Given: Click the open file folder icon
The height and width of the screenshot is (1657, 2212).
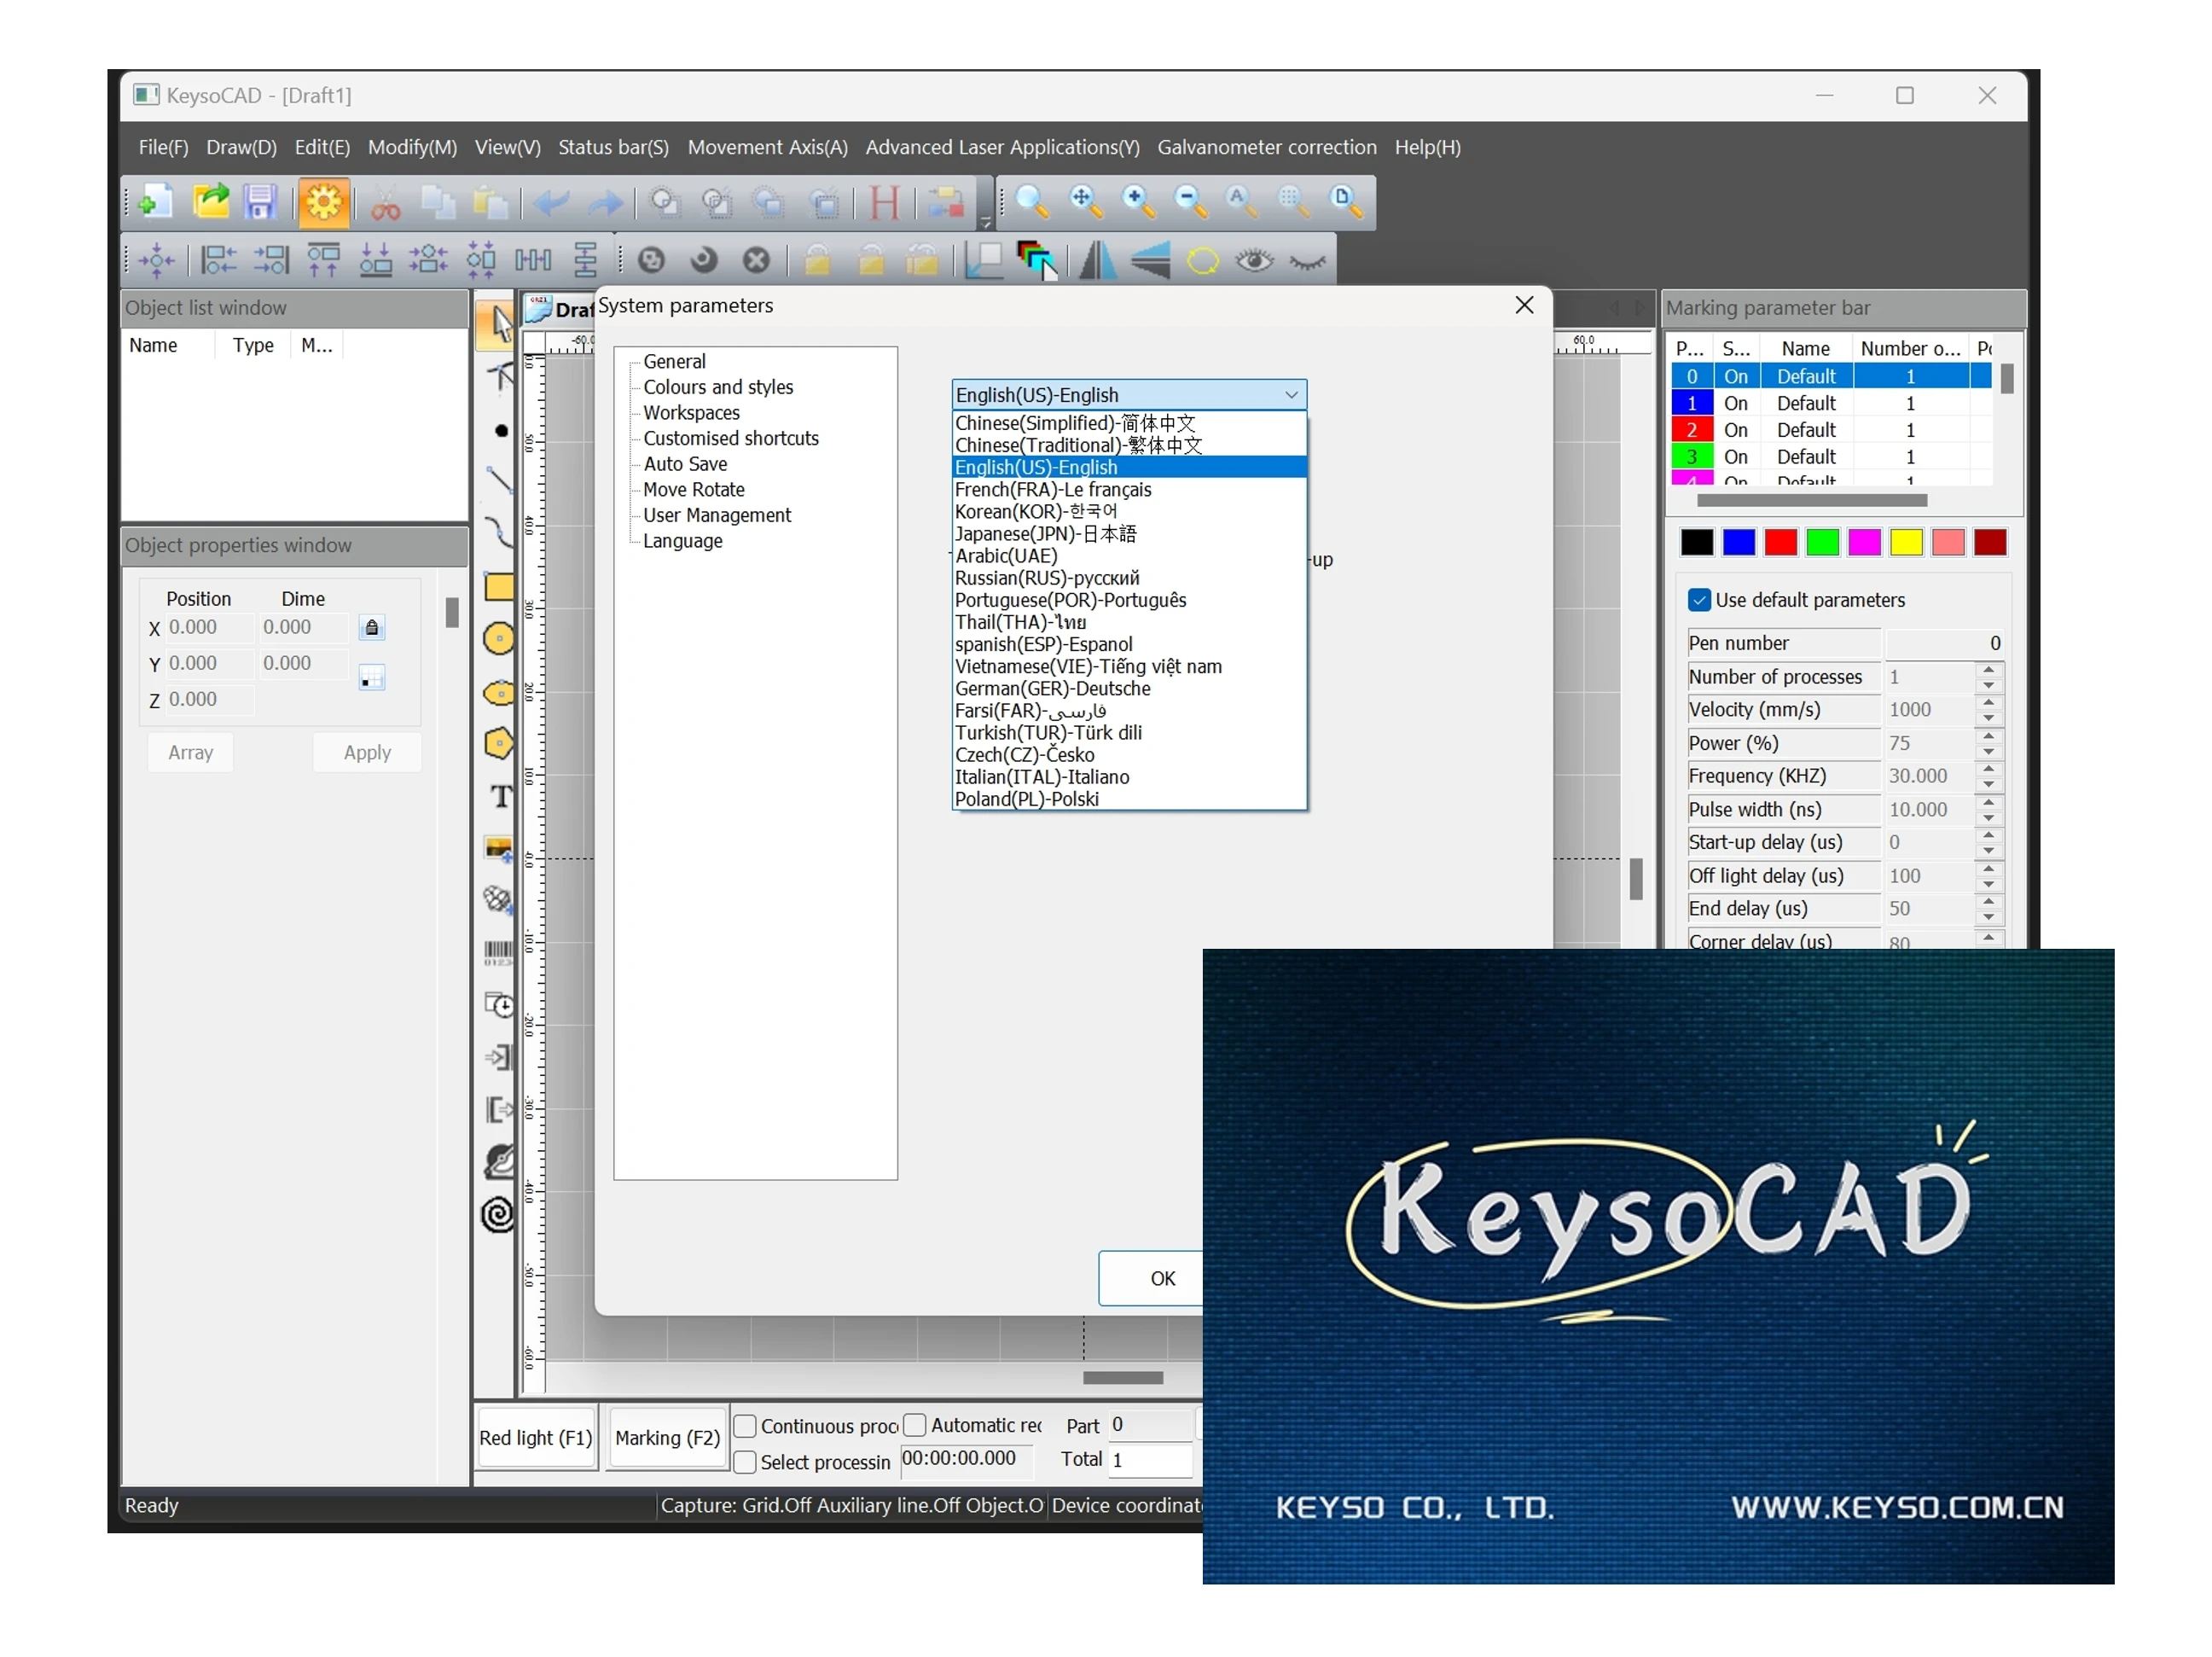Looking at the screenshot, I should point(211,203).
